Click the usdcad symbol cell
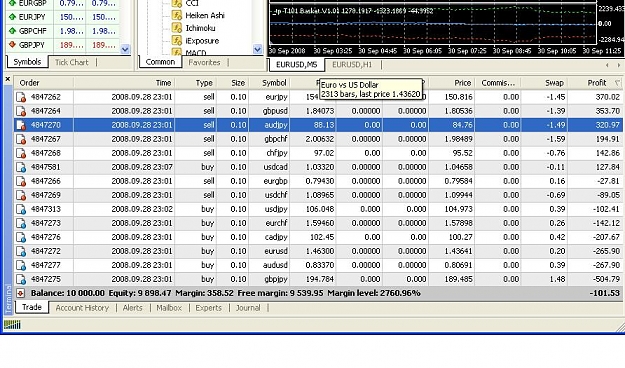The image size is (625, 368). coord(275,167)
